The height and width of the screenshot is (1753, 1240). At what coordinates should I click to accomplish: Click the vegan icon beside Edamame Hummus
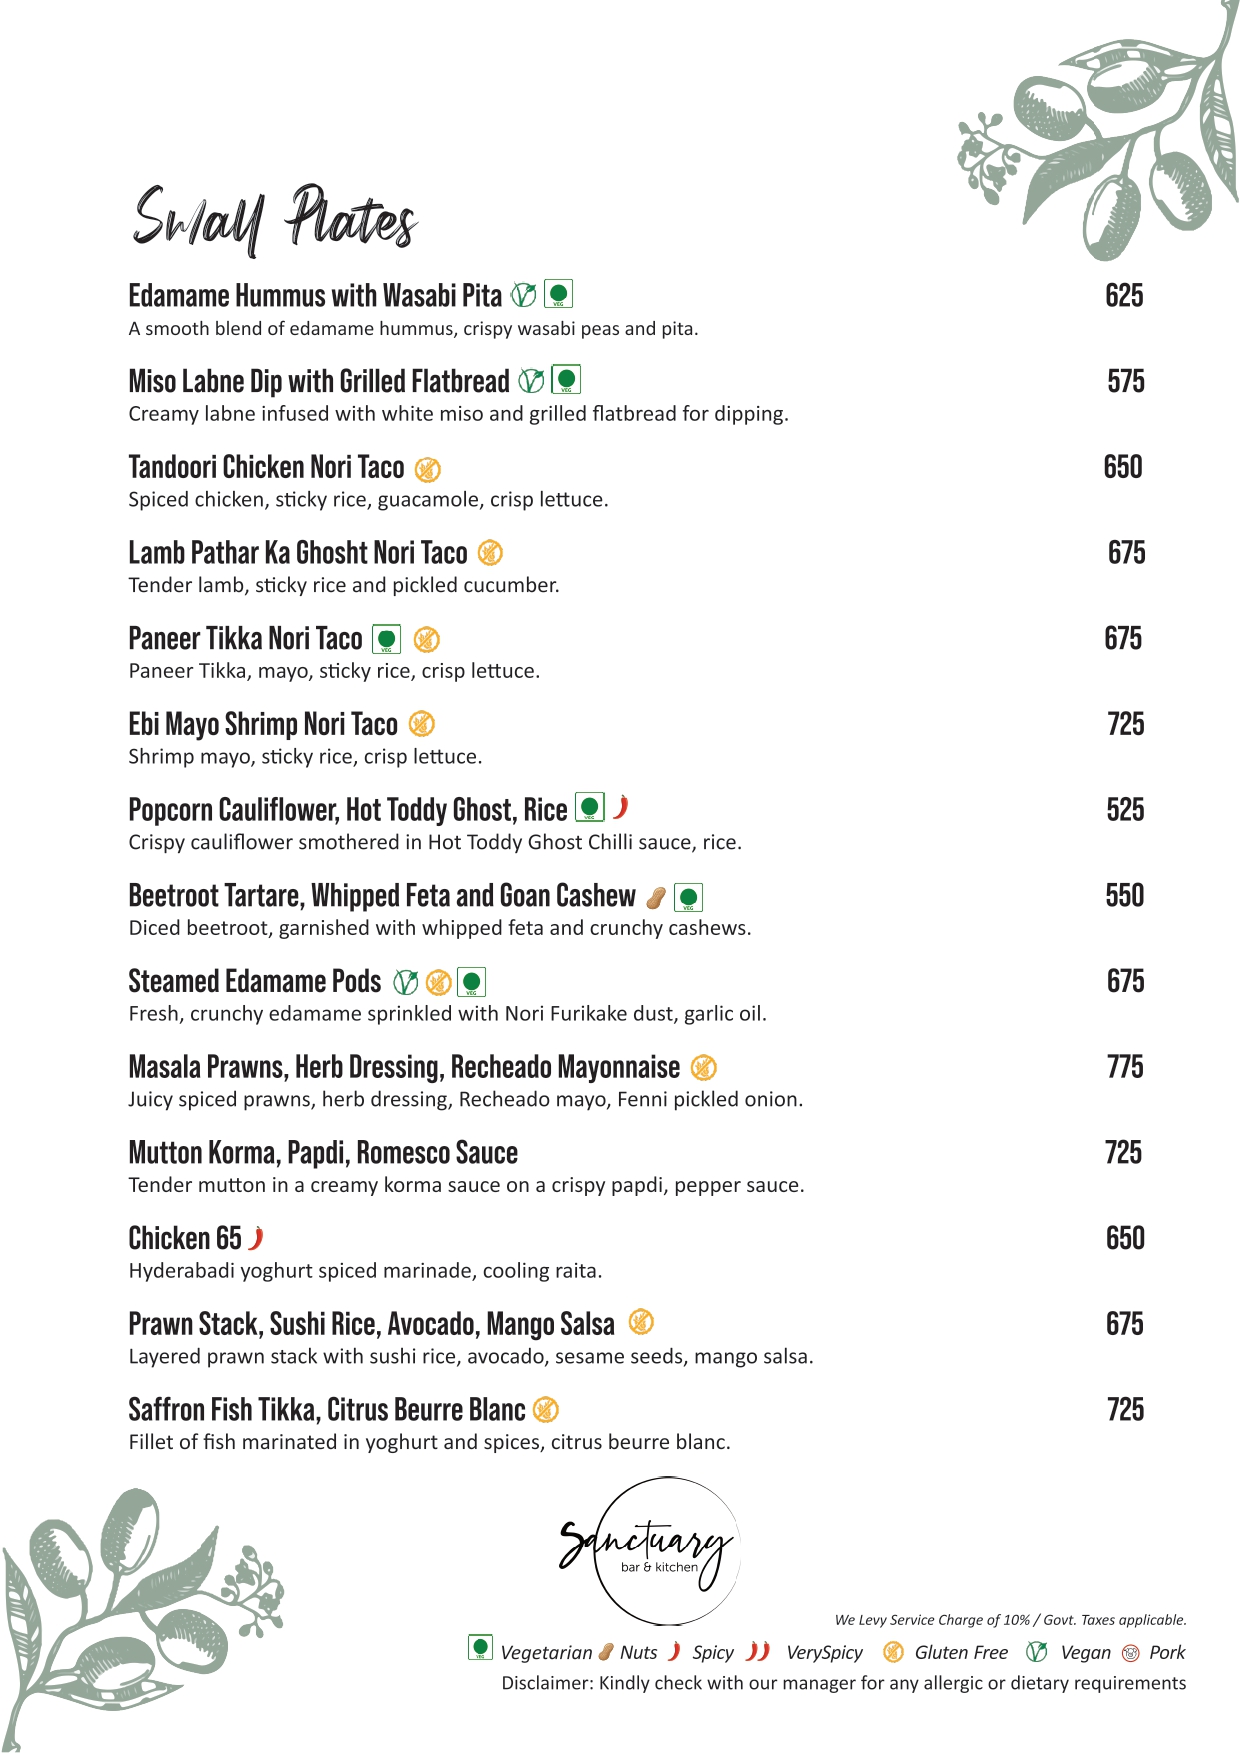point(523,295)
